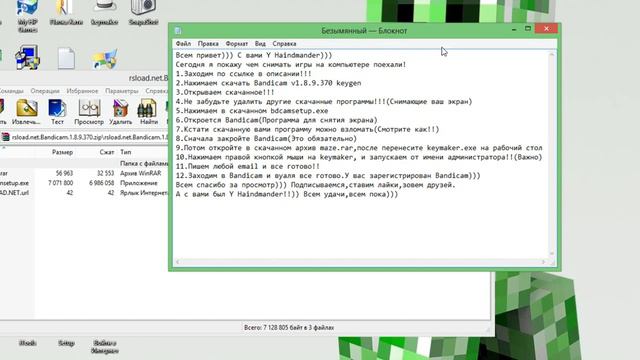The height and width of the screenshot is (360, 640).
Task: Click the Найти toolbar icon in WinRAR
Action: click(x=149, y=112)
